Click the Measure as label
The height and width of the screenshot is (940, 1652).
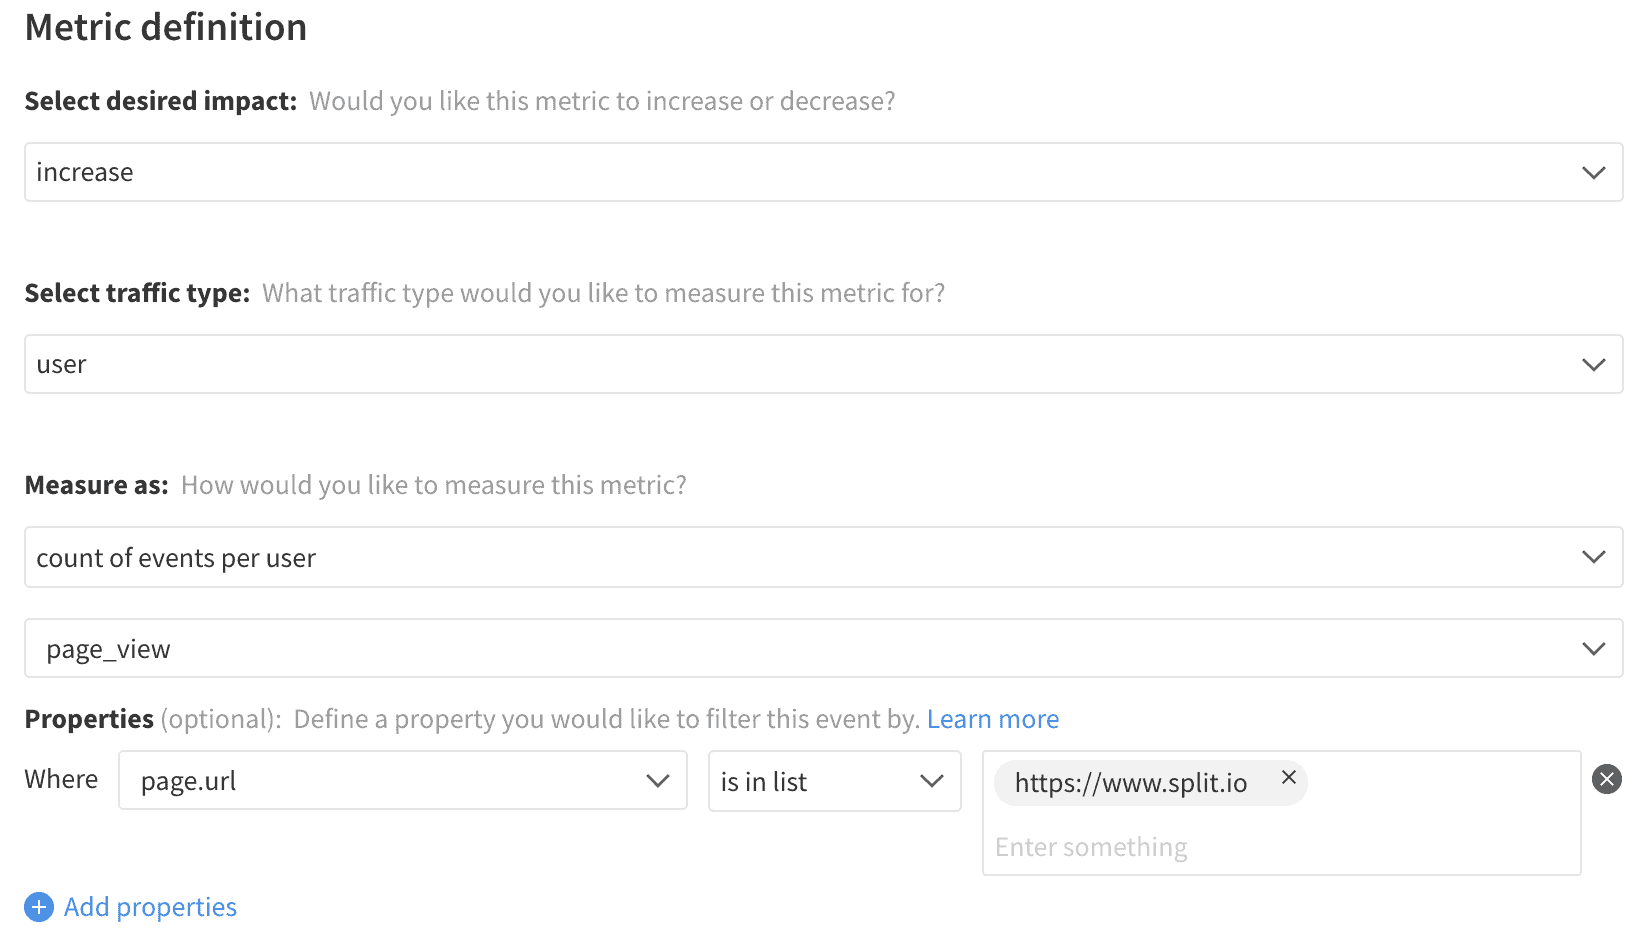(x=97, y=485)
